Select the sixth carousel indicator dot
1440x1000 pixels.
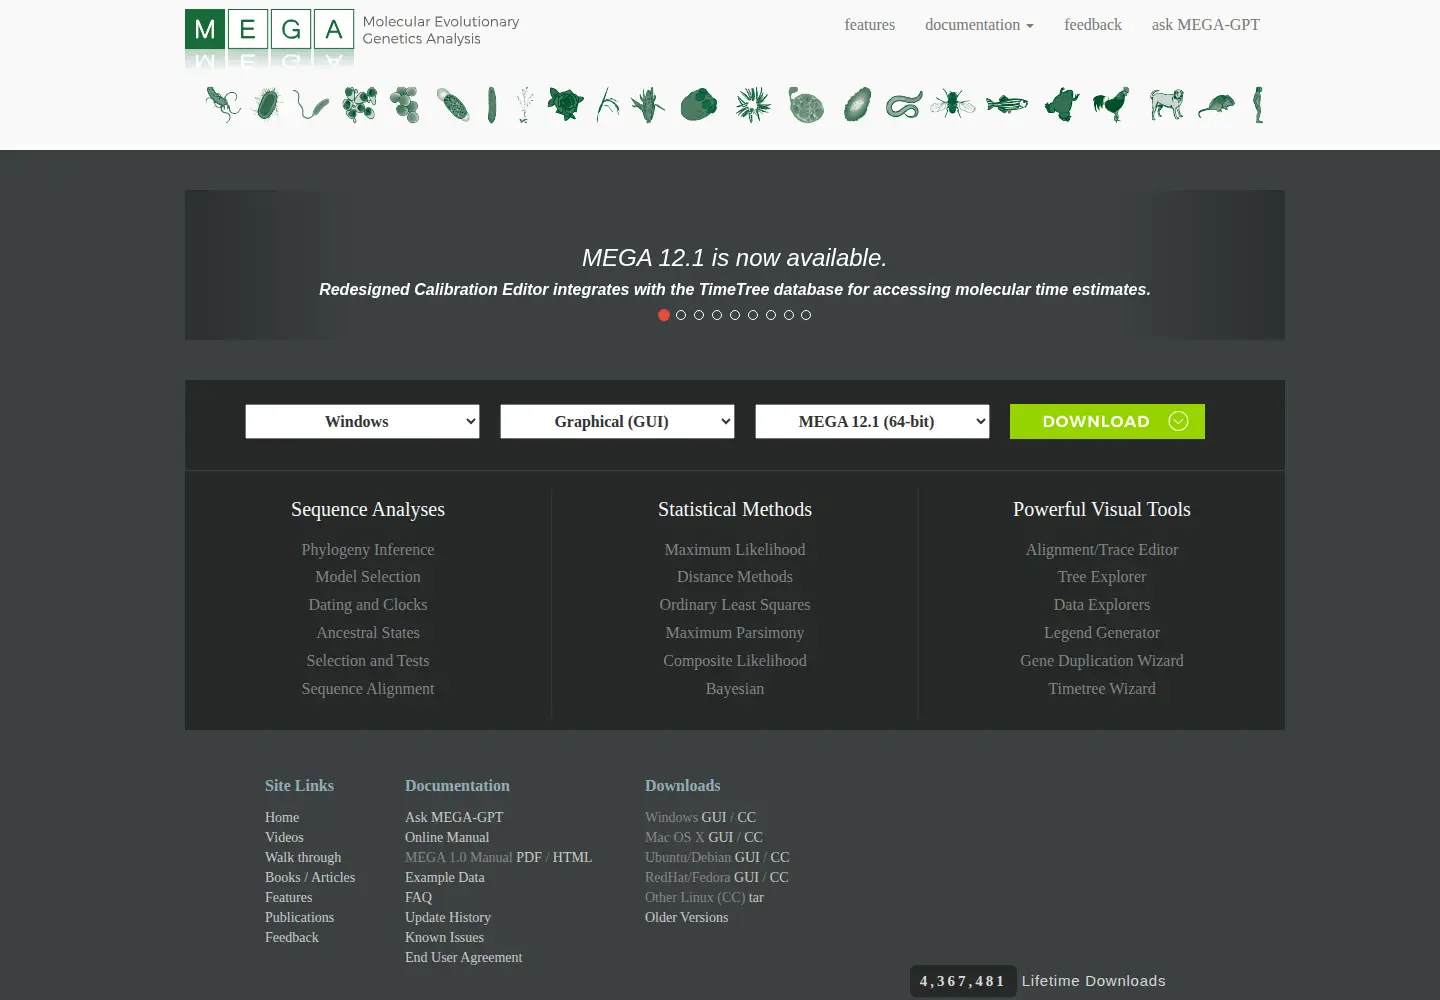tap(753, 315)
